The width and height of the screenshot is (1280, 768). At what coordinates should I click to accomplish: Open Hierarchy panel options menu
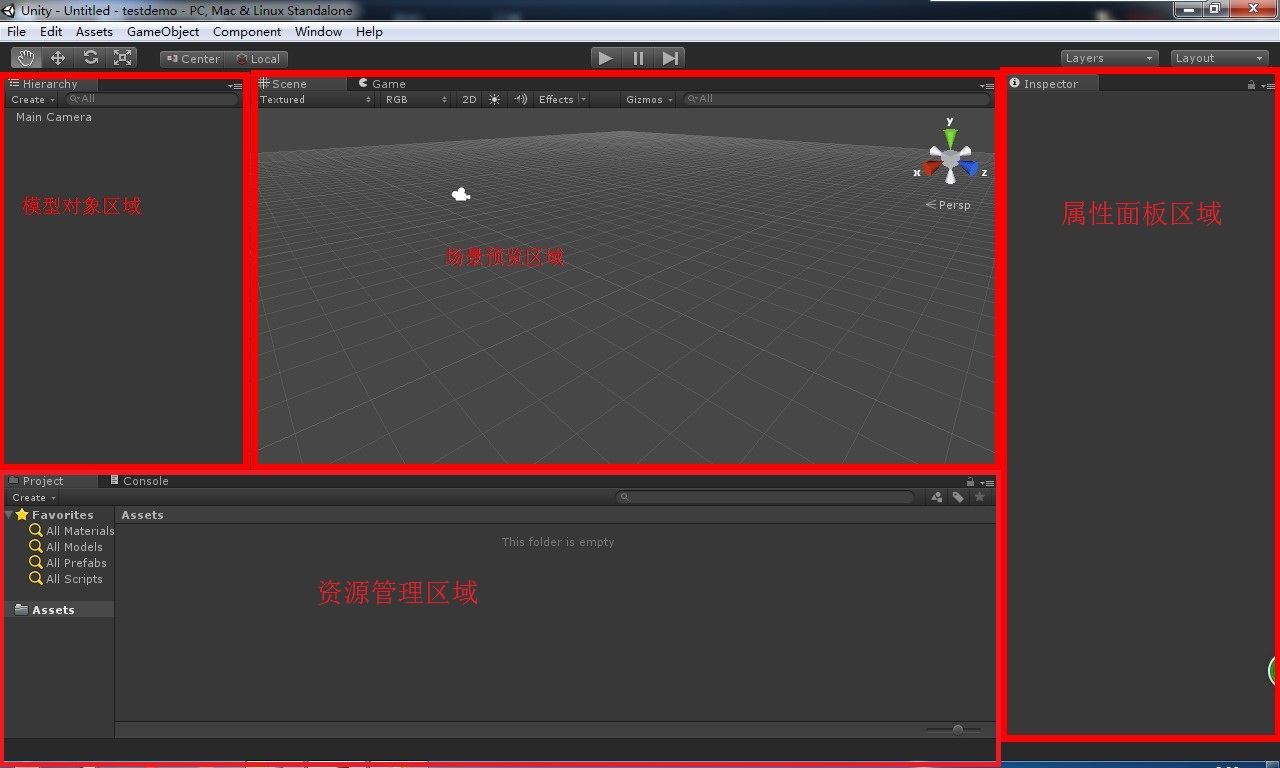(235, 86)
